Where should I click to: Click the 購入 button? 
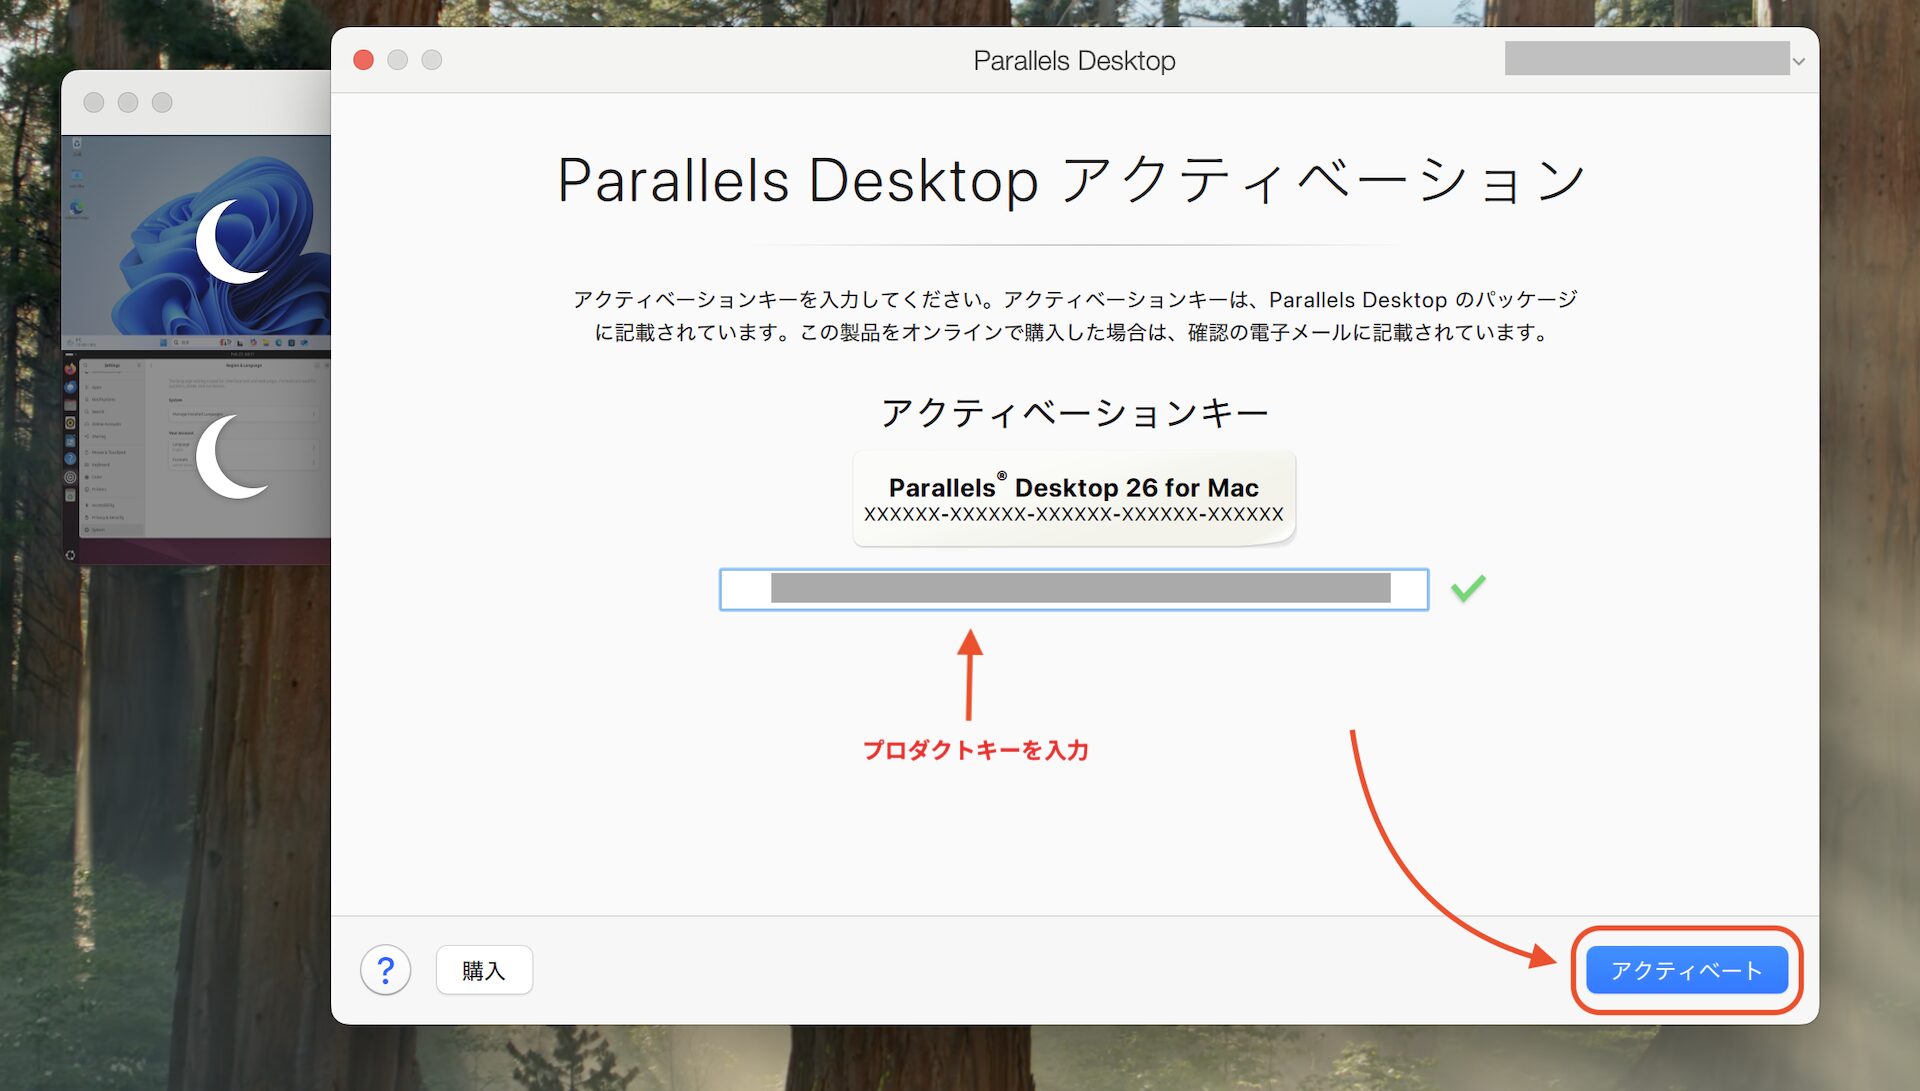click(484, 970)
